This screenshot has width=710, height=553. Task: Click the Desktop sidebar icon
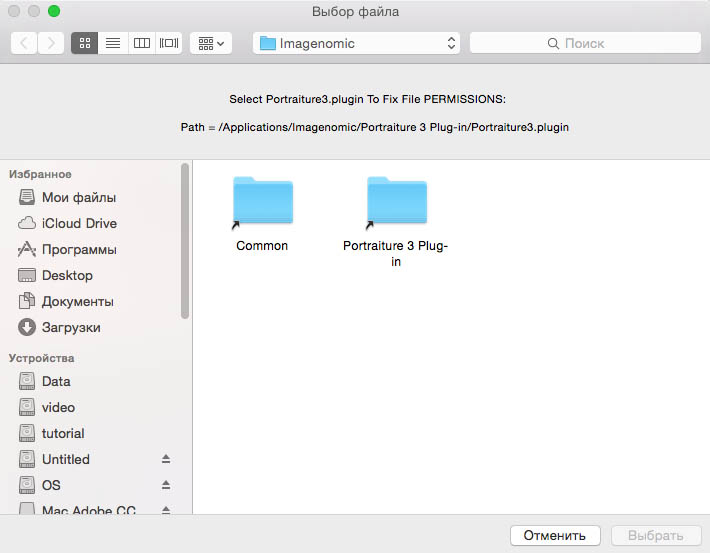click(x=27, y=275)
